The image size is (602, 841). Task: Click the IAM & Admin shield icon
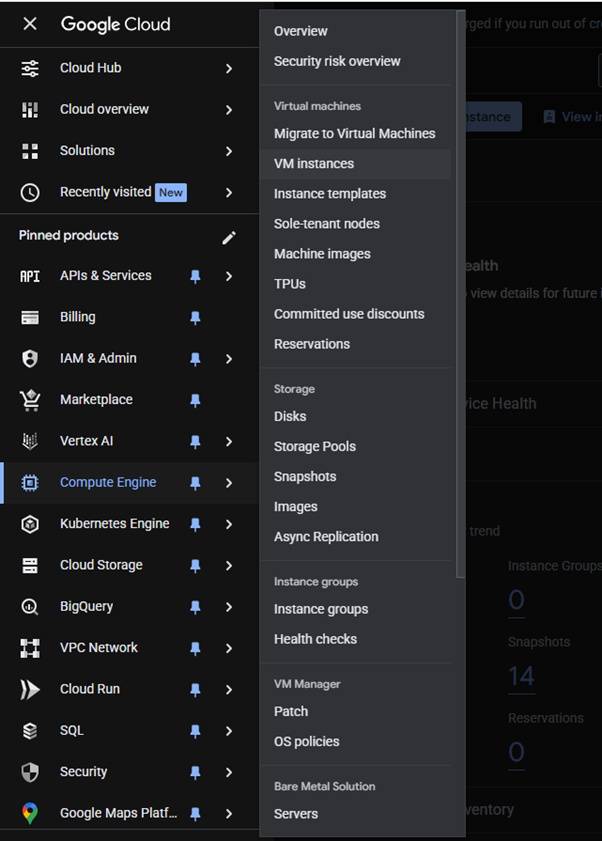[x=30, y=358]
